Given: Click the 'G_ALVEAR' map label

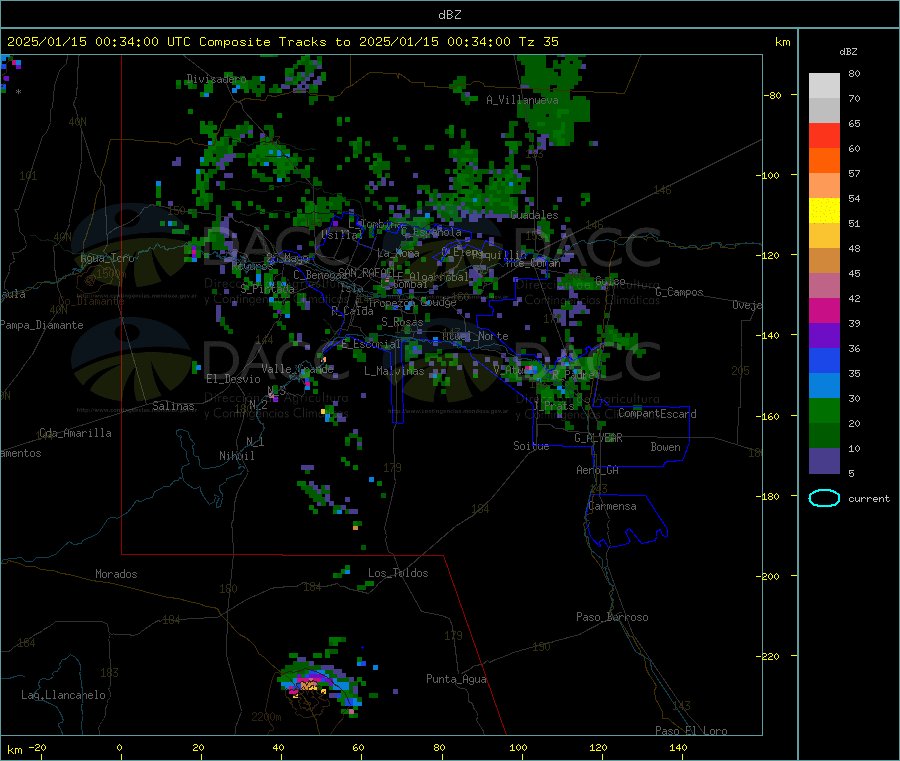Looking at the screenshot, I should tap(598, 438).
